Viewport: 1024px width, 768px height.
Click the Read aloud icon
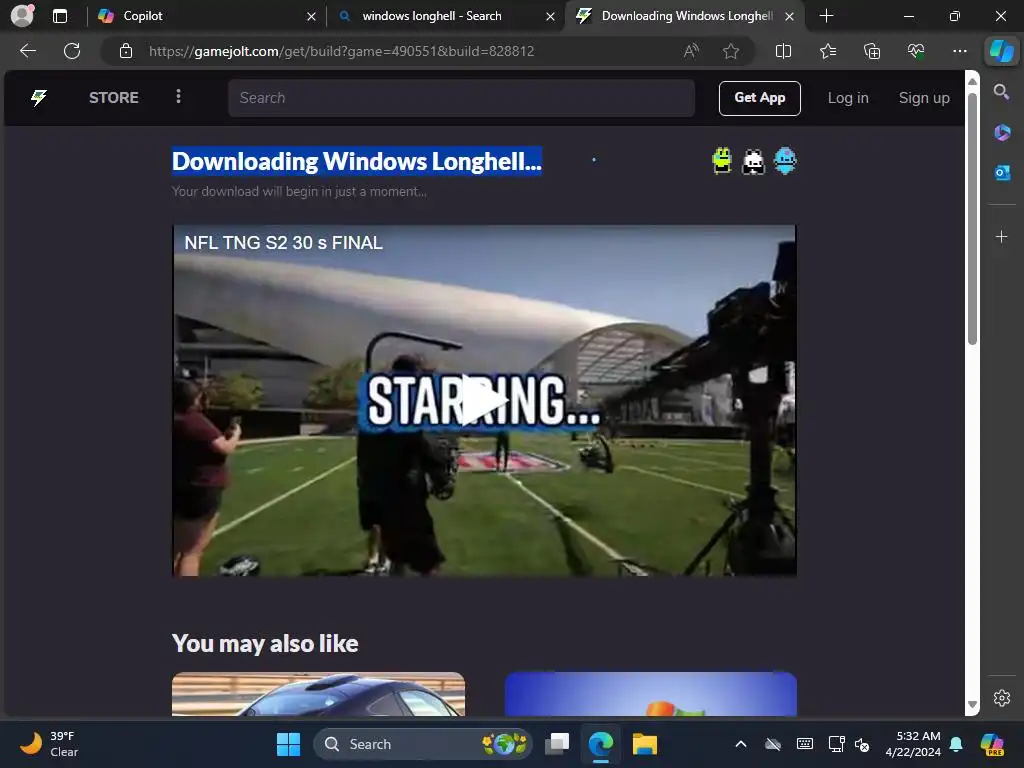click(691, 51)
